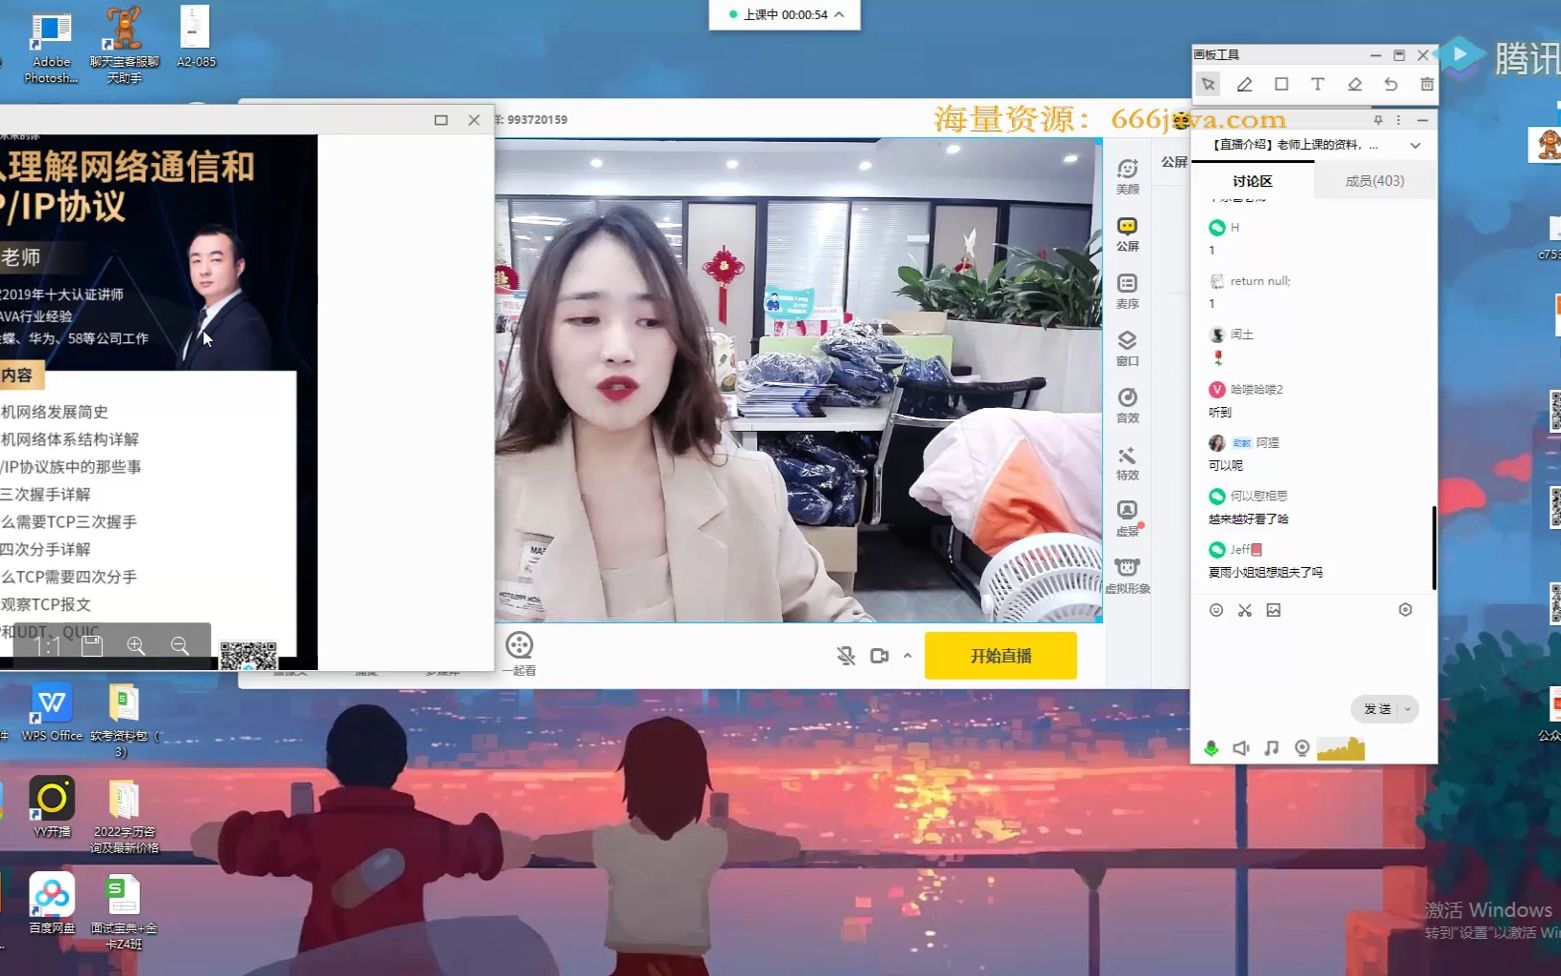Open the 软考资料包 desktop file
Viewport: 1561px width, 976px height.
(124, 720)
